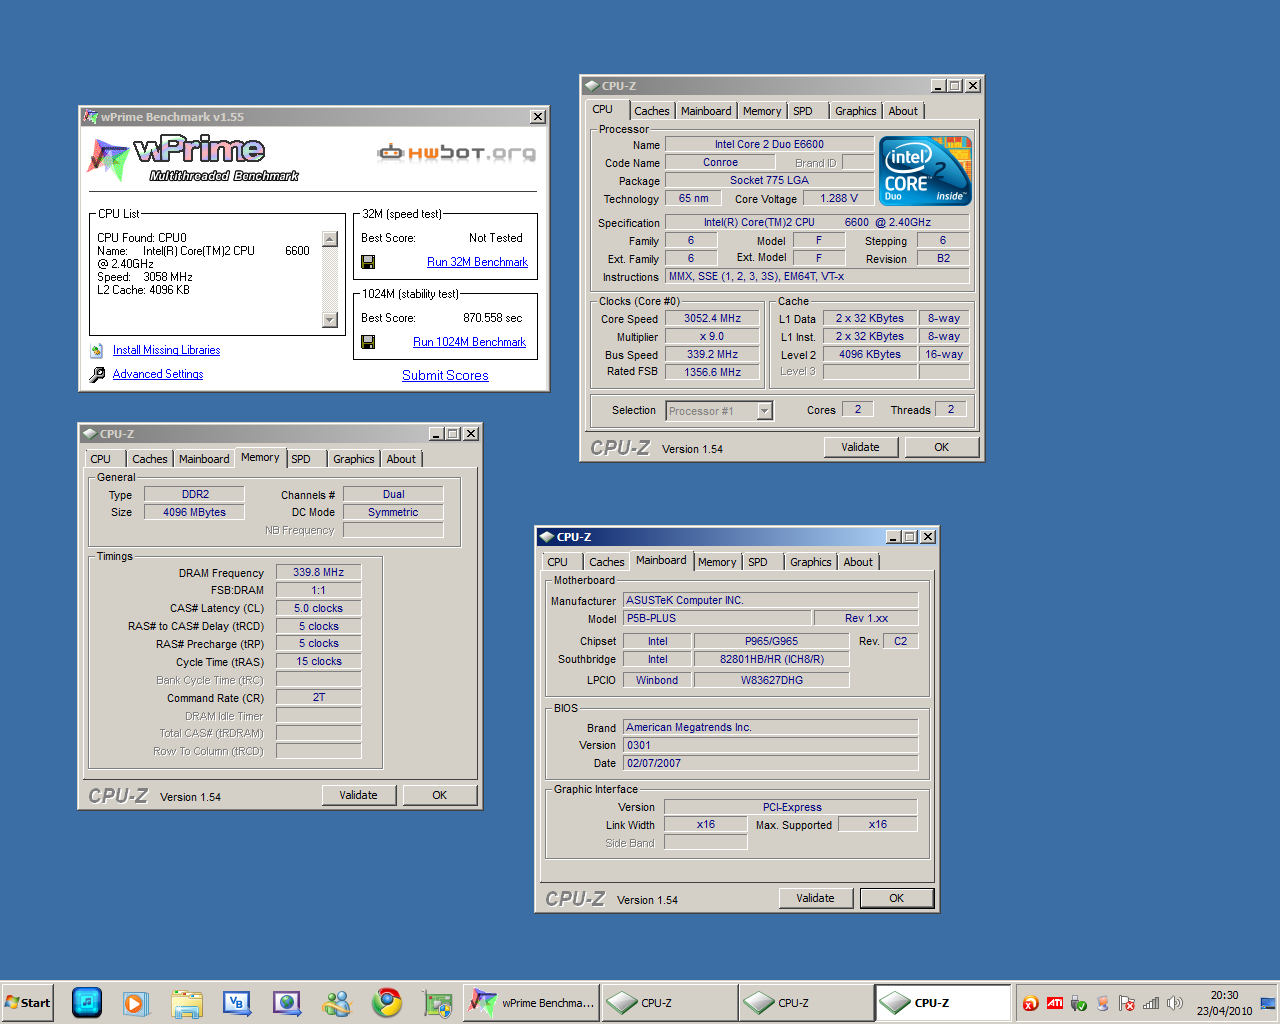
Task: Launch Google Chrome from the taskbar
Action: [x=387, y=1003]
